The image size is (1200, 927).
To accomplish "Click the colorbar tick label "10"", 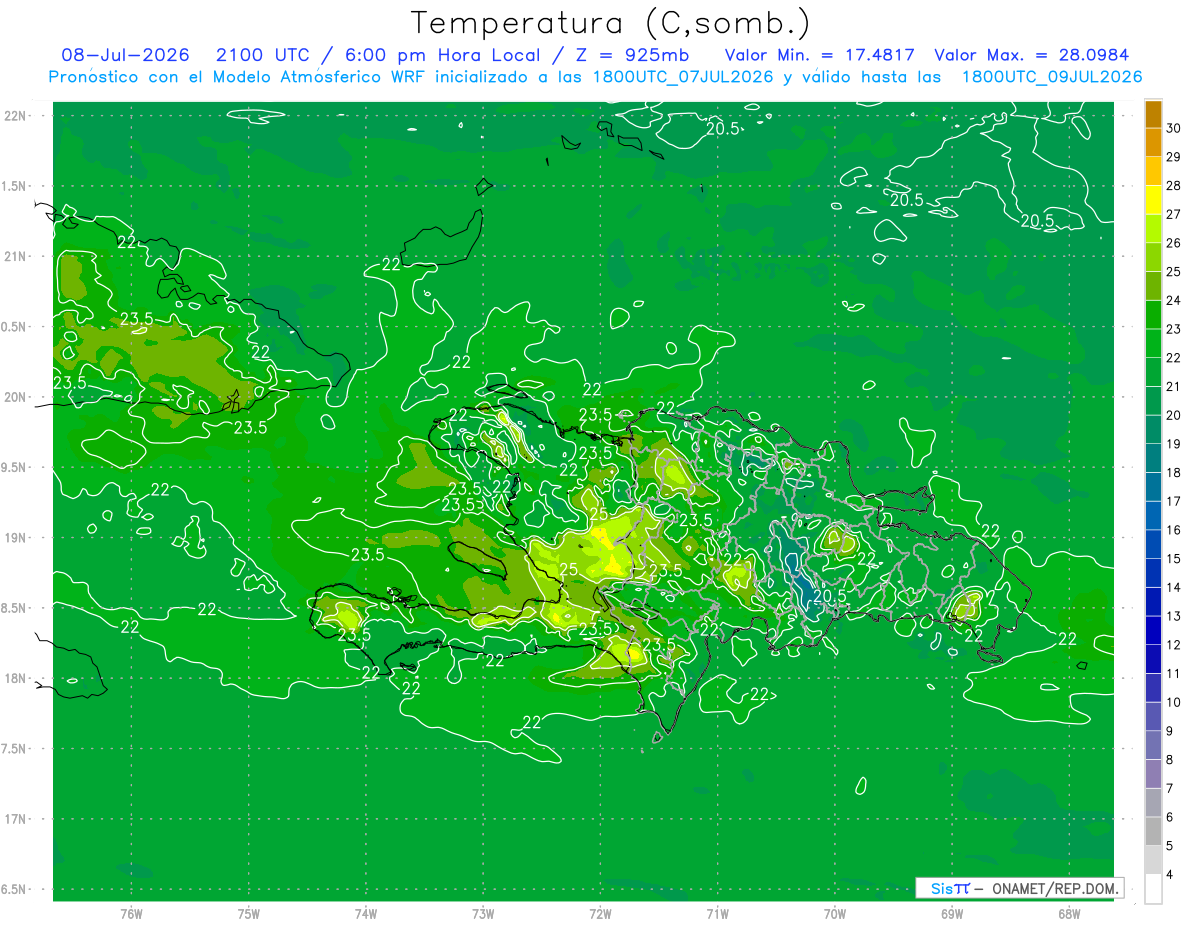I will (1173, 702).
